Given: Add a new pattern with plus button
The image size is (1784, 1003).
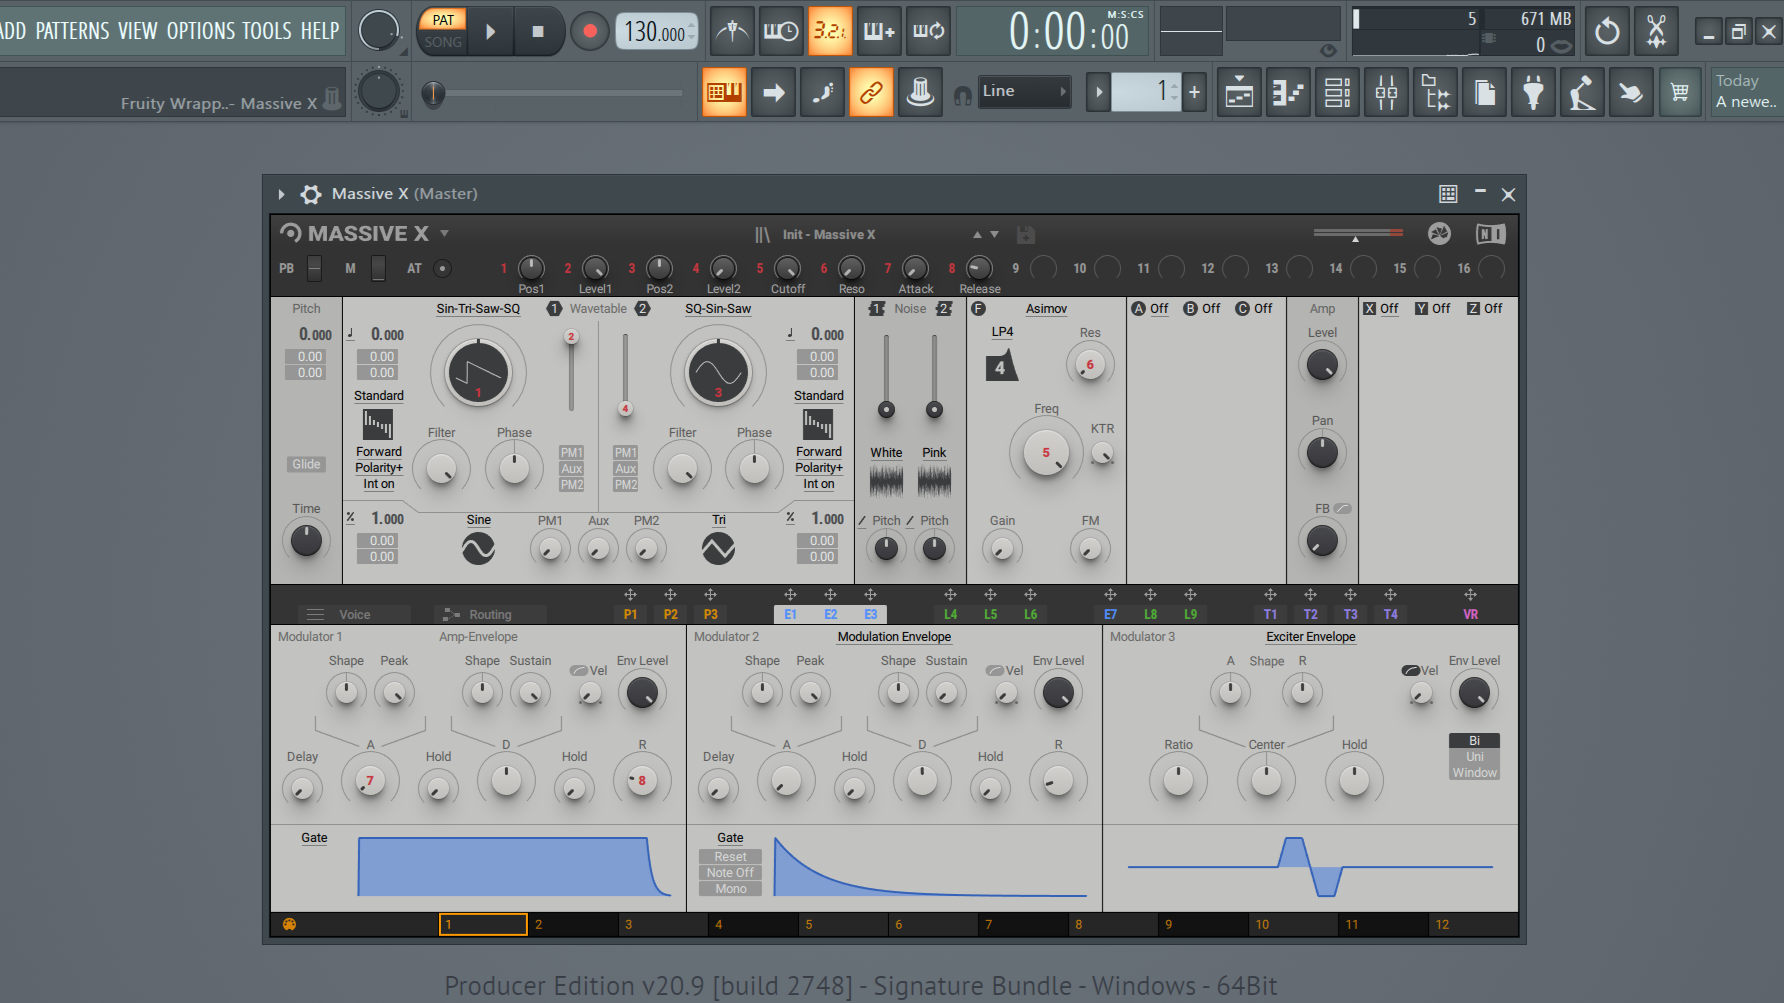Looking at the screenshot, I should (x=1194, y=92).
